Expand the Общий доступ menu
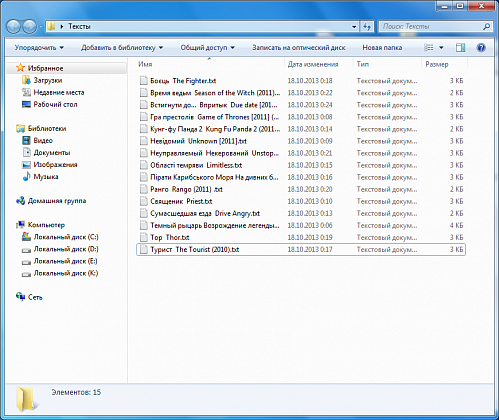The width and height of the screenshot is (499, 420). 208,48
